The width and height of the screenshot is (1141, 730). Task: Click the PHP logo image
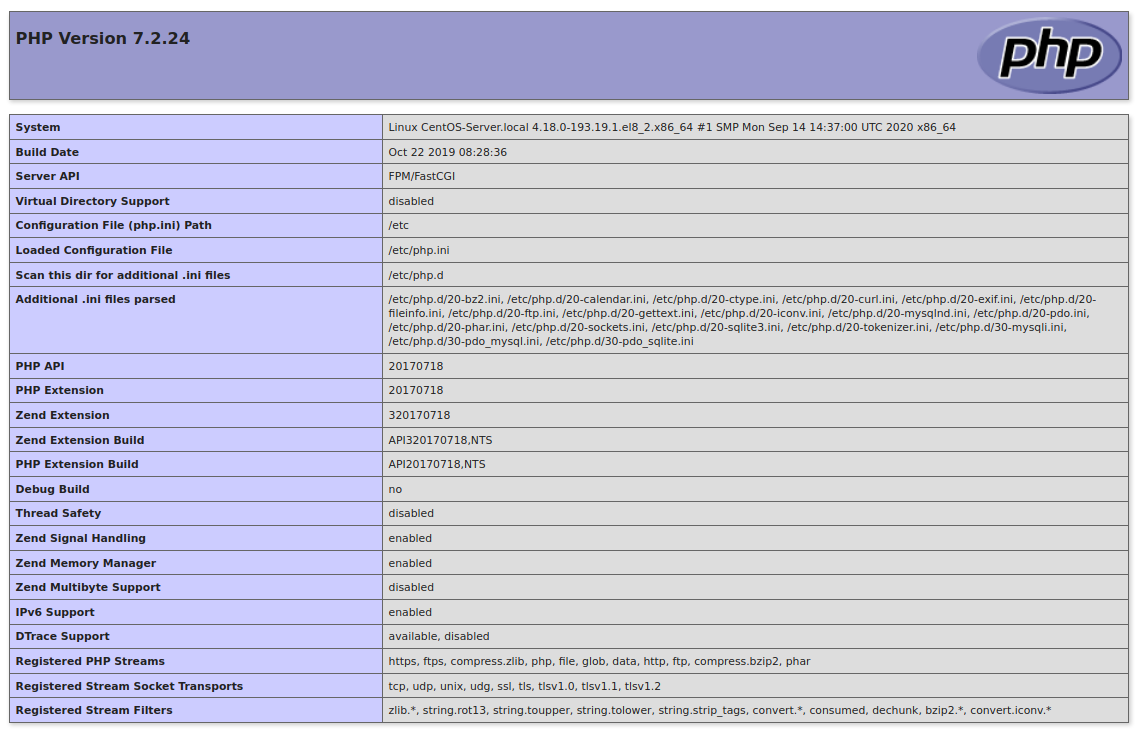tap(1049, 55)
